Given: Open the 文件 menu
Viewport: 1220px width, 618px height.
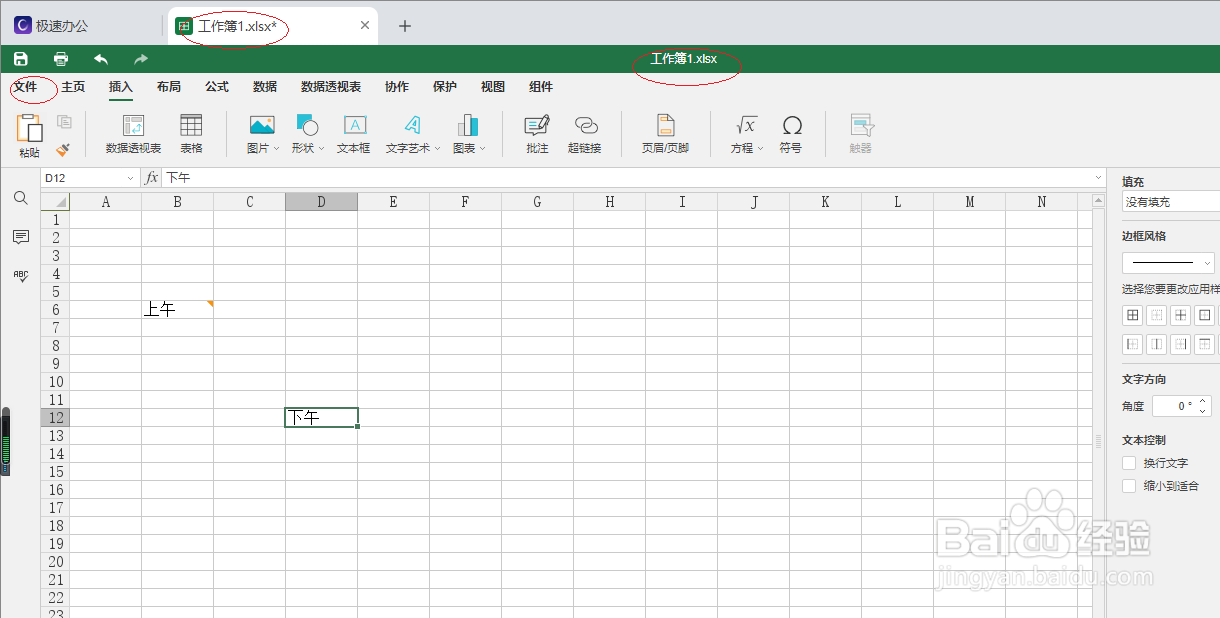Looking at the screenshot, I should tap(30, 87).
